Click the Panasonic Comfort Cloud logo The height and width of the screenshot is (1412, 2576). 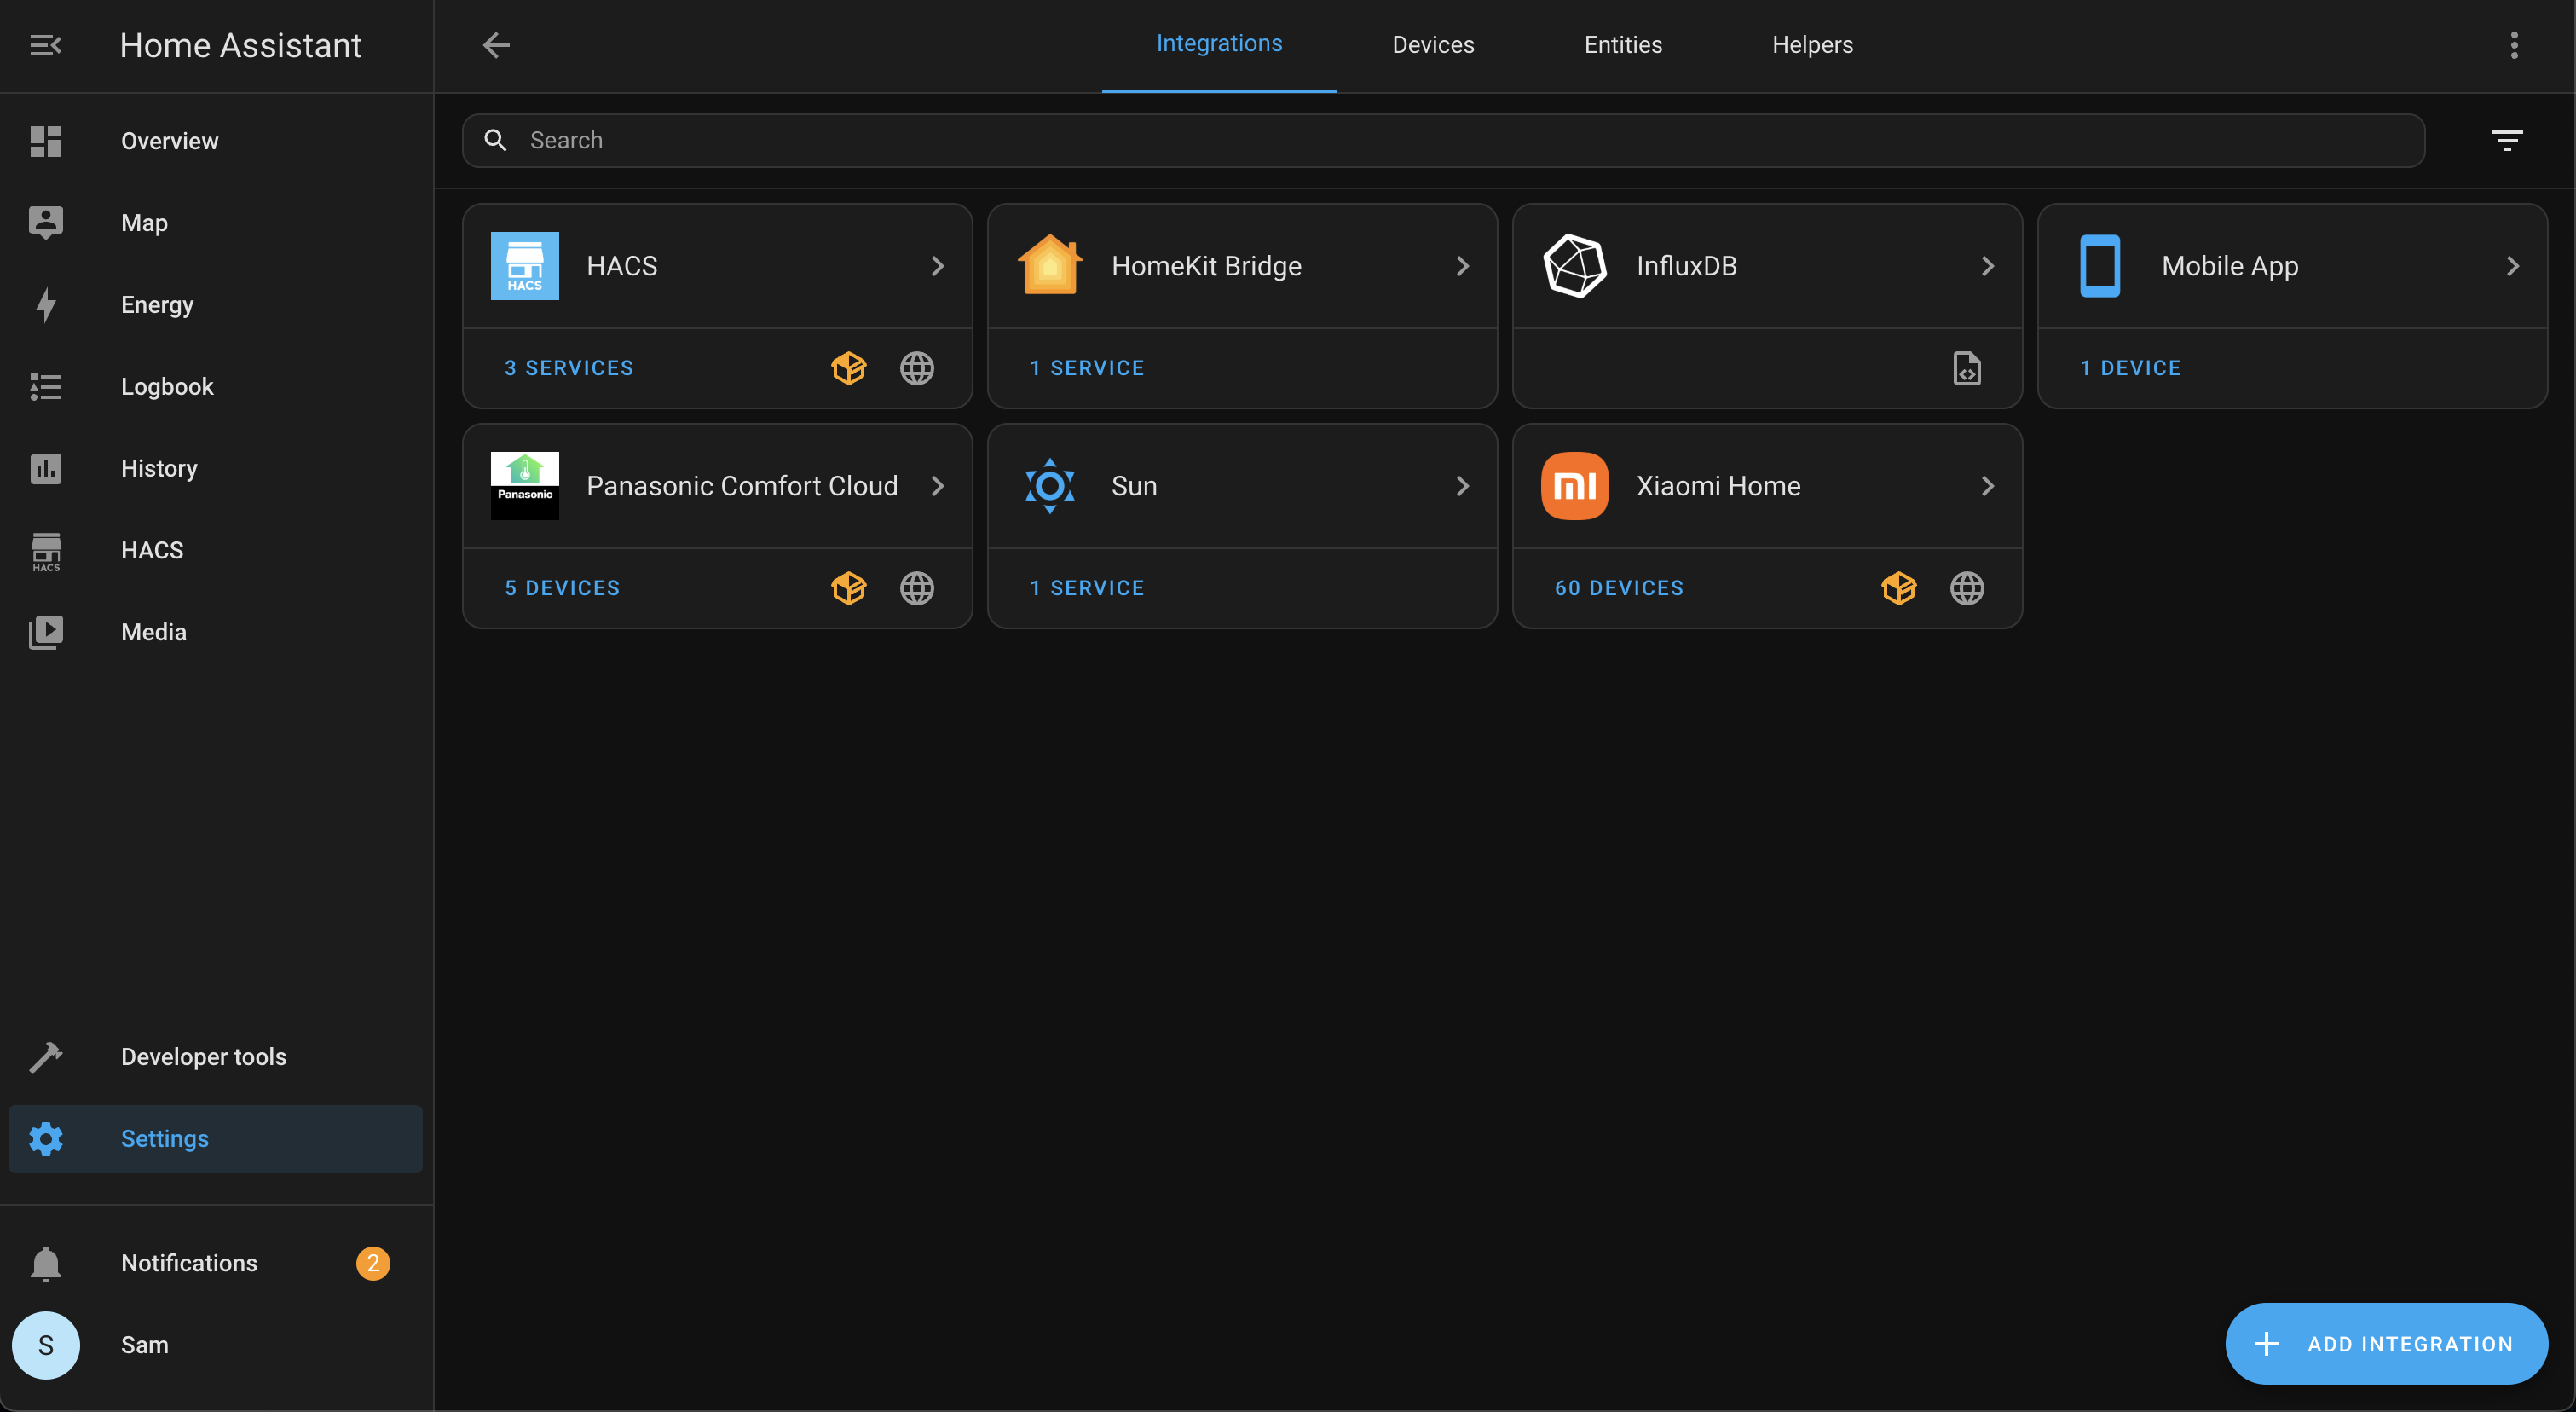point(525,486)
